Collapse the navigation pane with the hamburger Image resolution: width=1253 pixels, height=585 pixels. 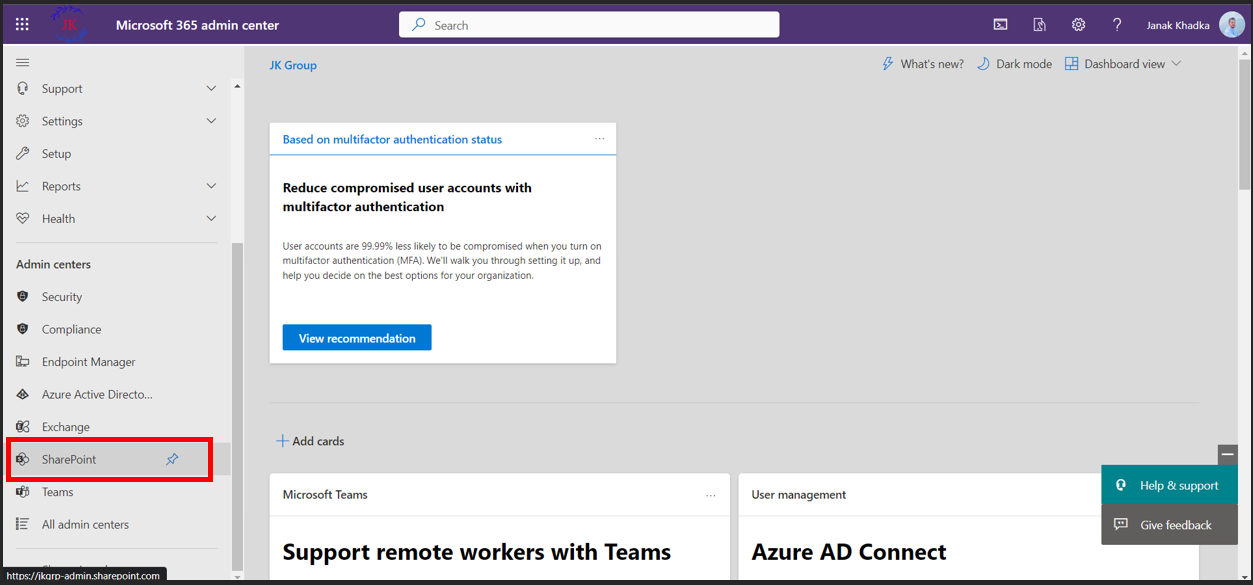(x=21, y=60)
